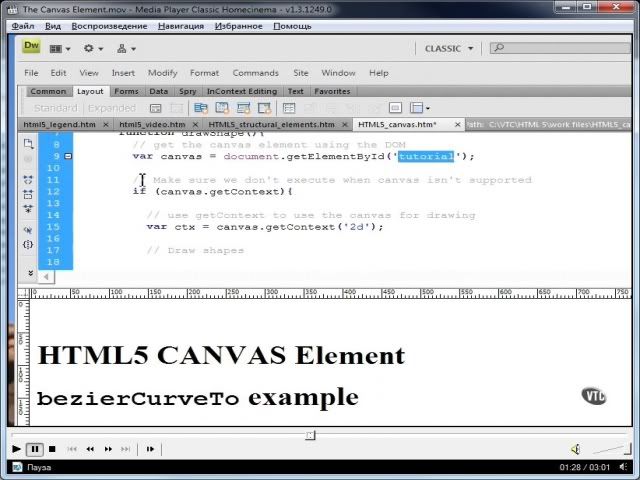Open the Frames layout dropdown
This screenshot has width=640, height=480.
pos(420,108)
